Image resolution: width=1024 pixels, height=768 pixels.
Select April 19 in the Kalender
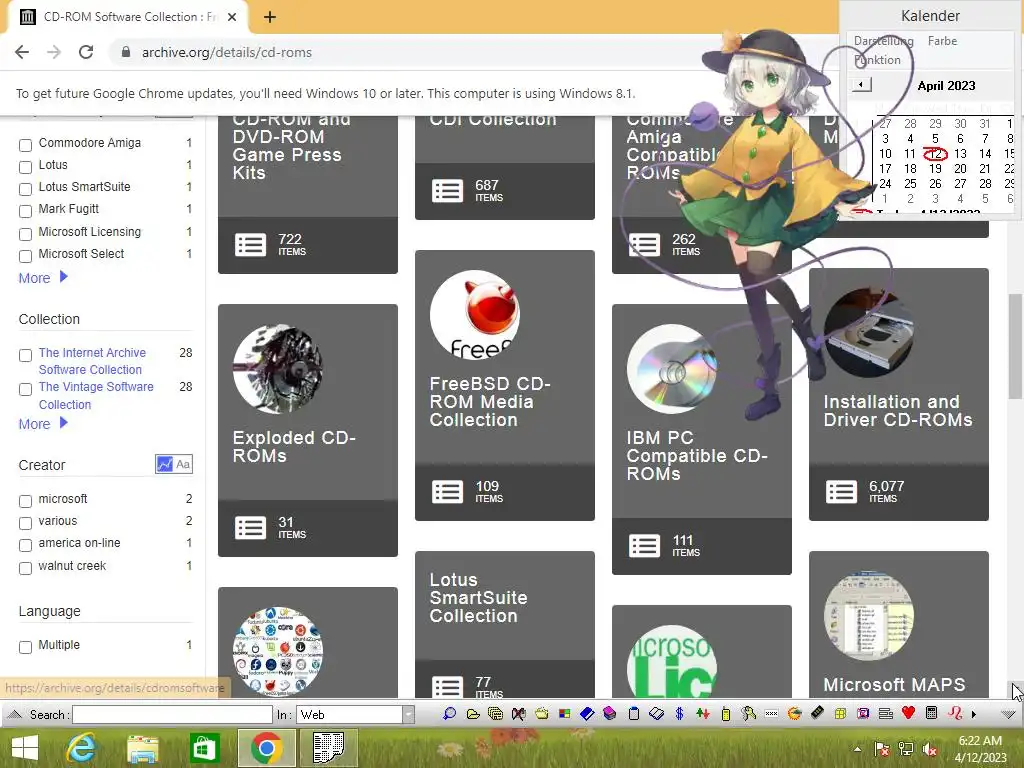click(935, 168)
